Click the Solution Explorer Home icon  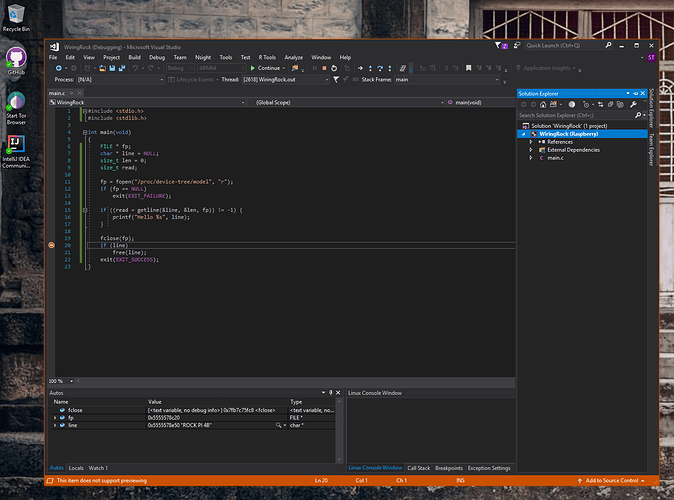click(543, 104)
